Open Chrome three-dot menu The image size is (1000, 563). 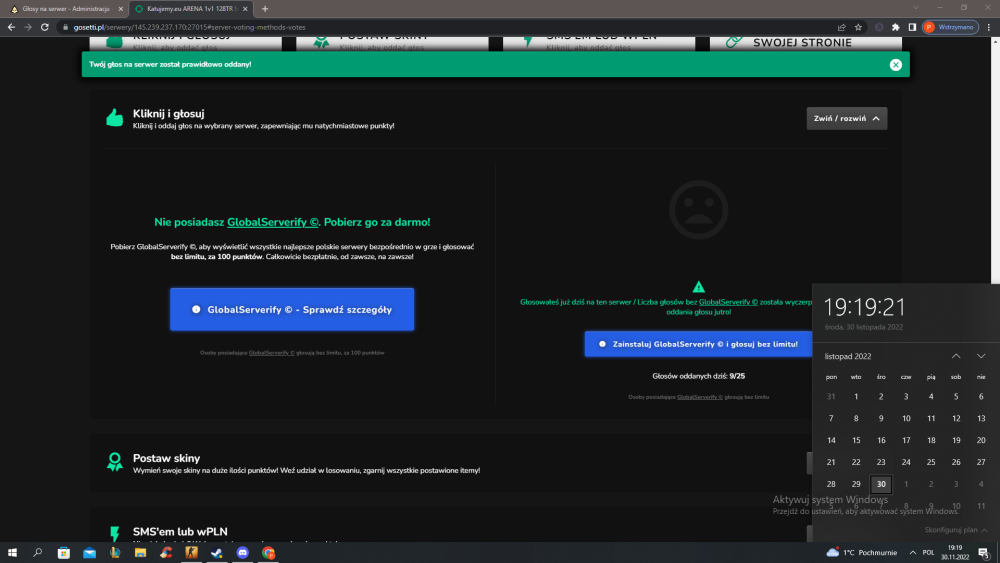tap(989, 27)
